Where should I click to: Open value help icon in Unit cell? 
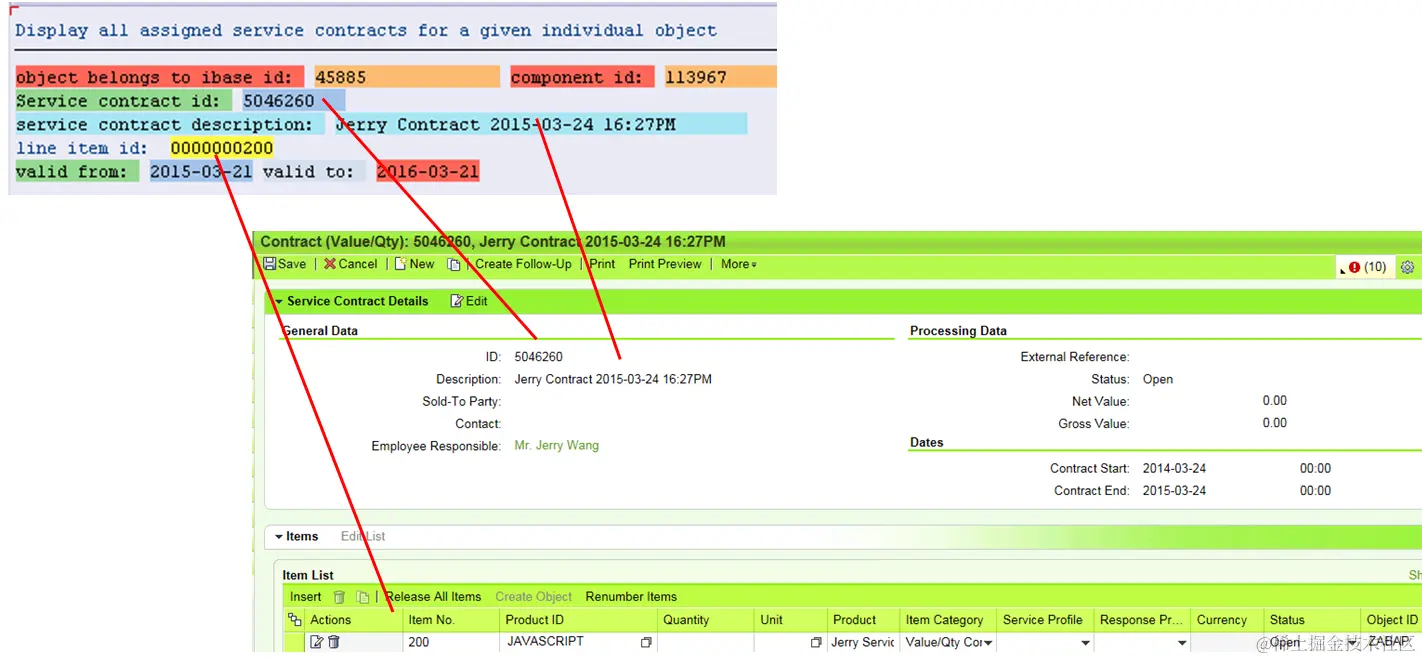816,642
